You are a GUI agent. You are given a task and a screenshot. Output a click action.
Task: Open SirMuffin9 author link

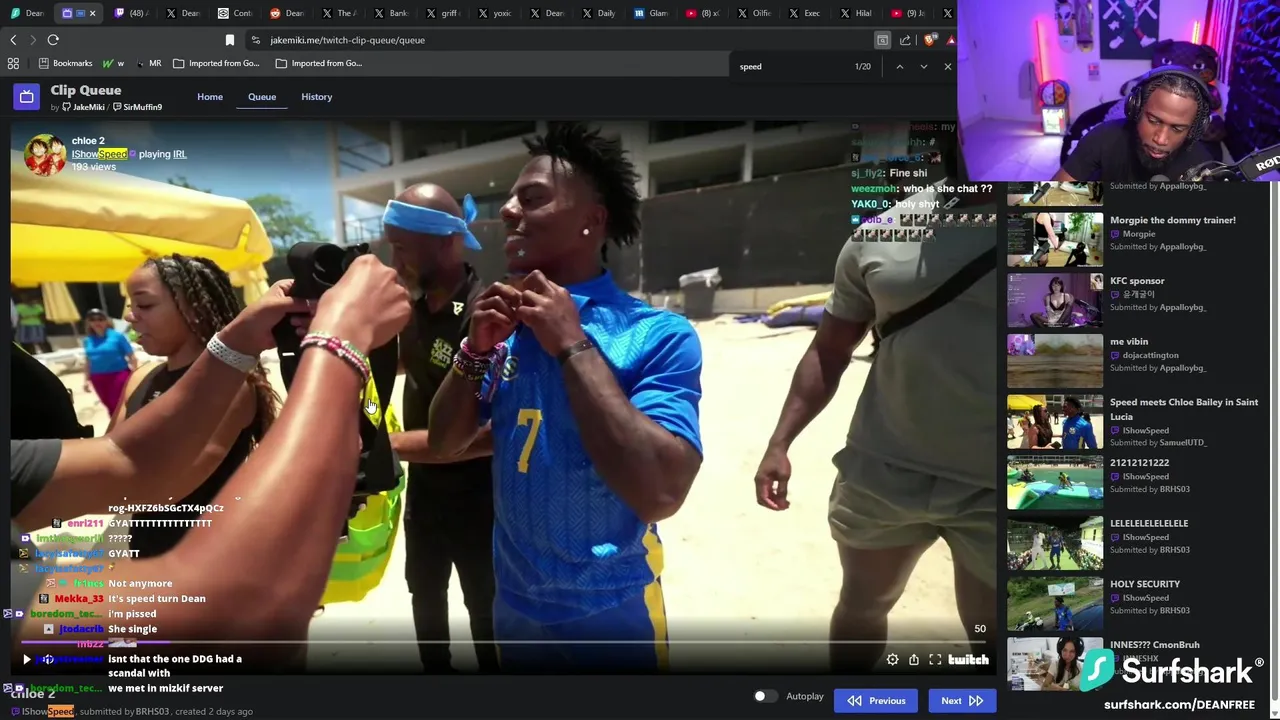137,107
